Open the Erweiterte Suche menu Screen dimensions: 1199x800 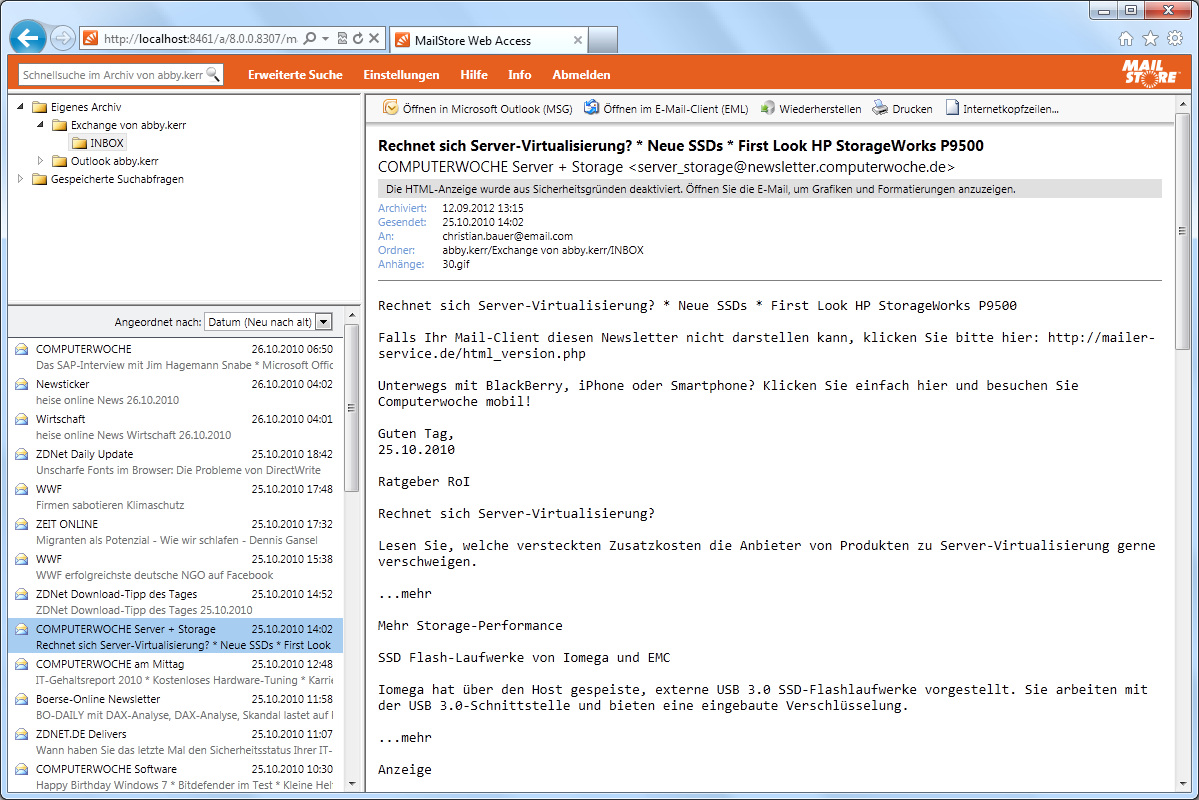(x=295, y=75)
